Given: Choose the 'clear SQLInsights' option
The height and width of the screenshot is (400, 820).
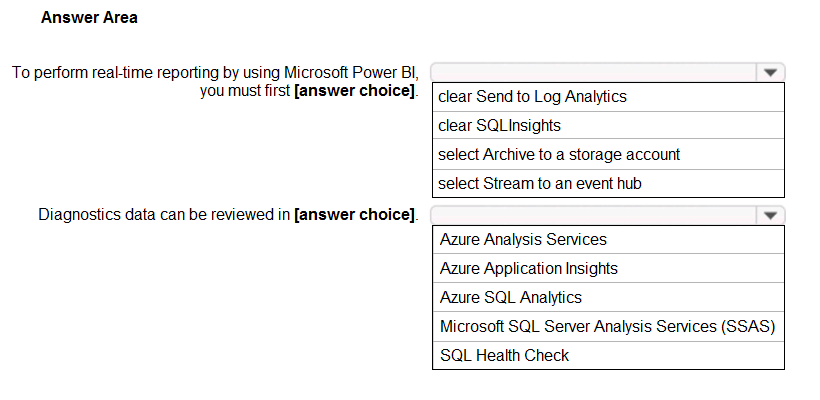Looking at the screenshot, I should pos(608,125).
